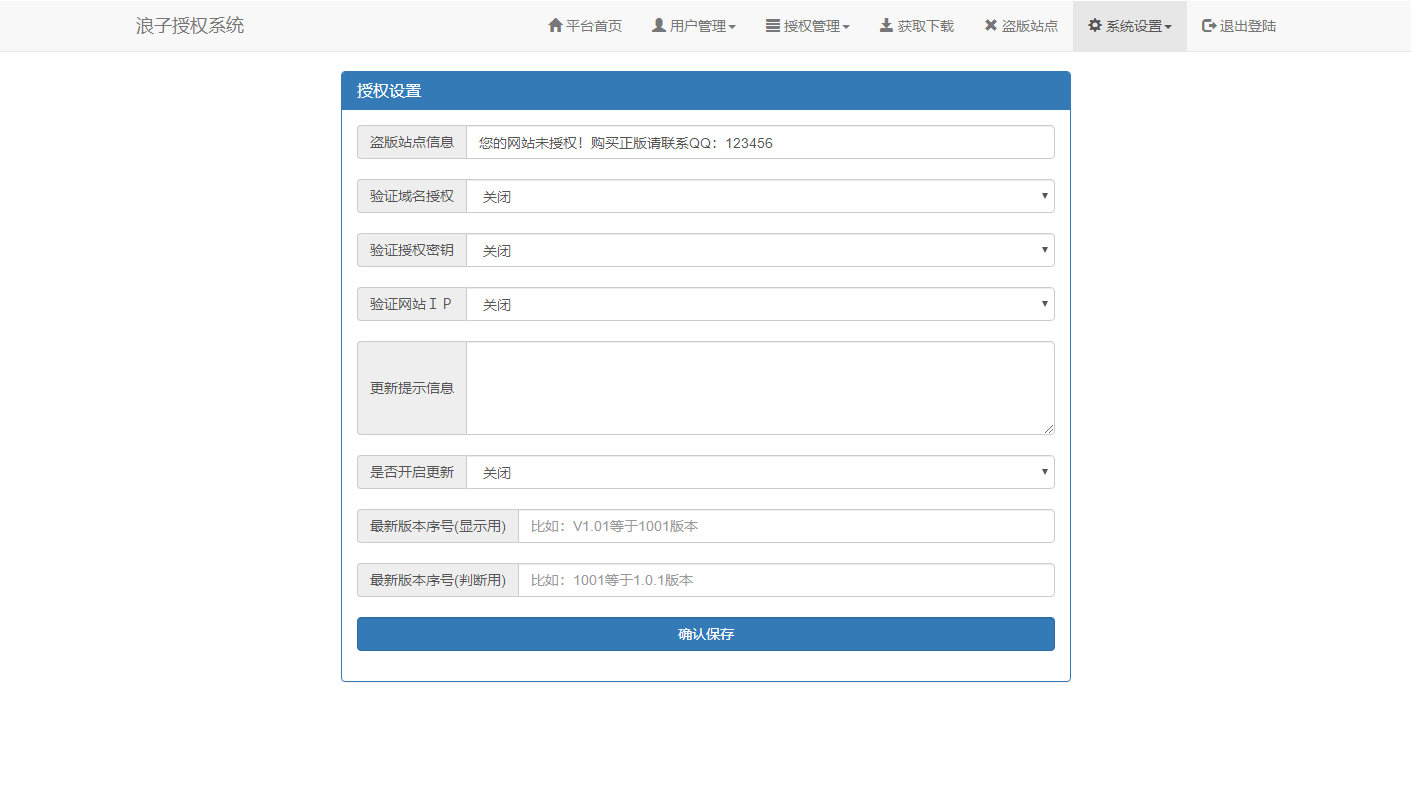Click the download icon beside 获取下载

pos(884,25)
